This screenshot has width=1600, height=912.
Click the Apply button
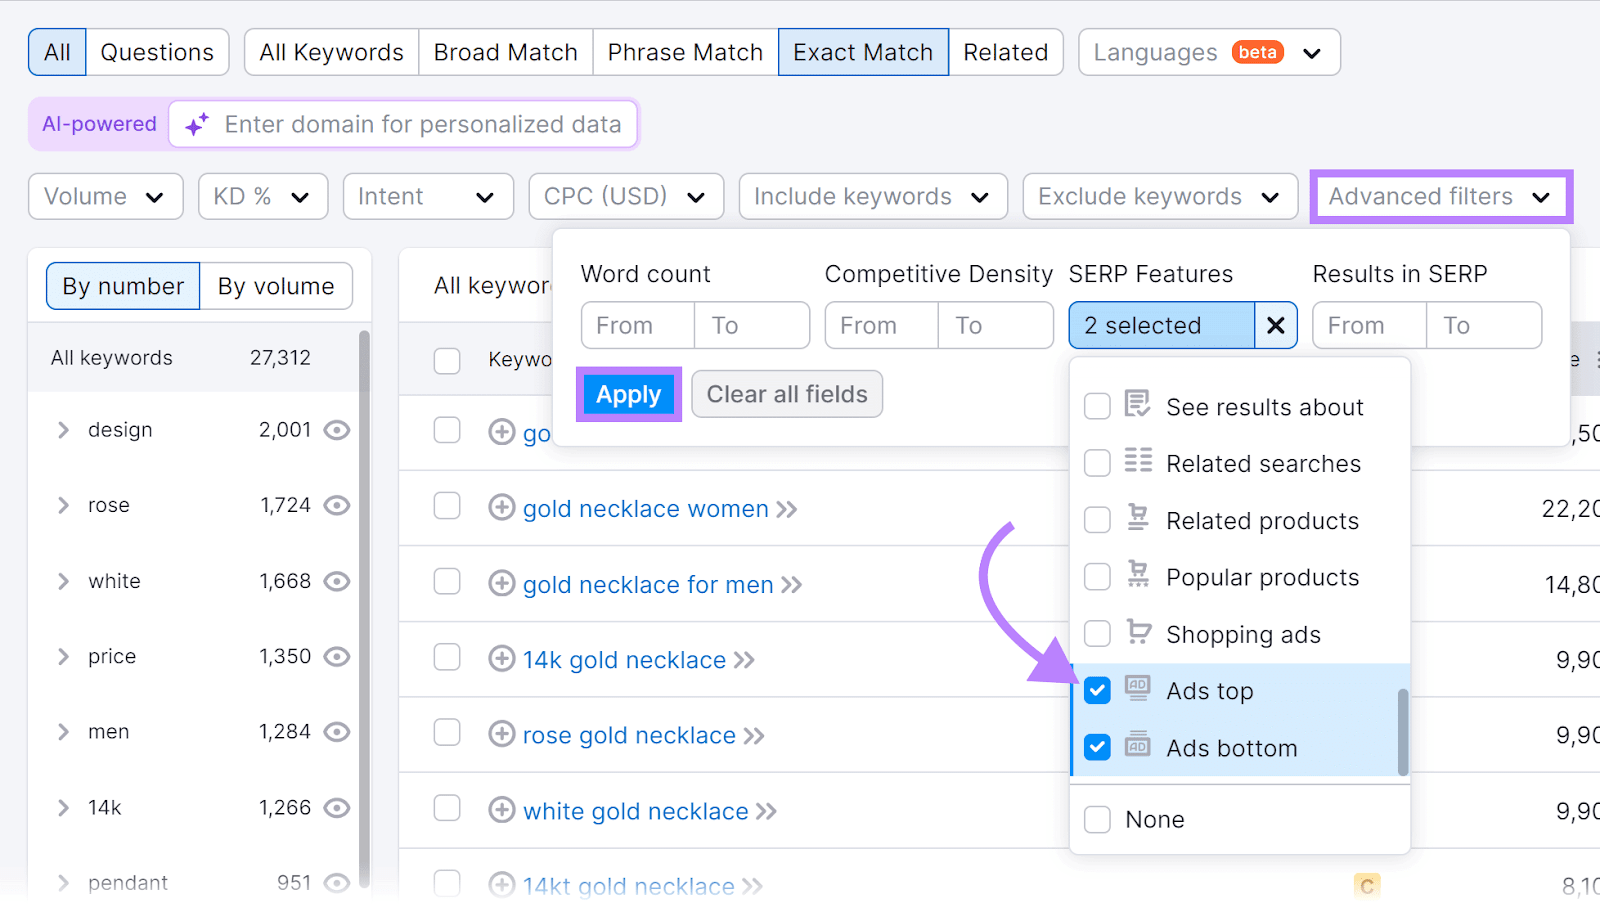(x=628, y=394)
